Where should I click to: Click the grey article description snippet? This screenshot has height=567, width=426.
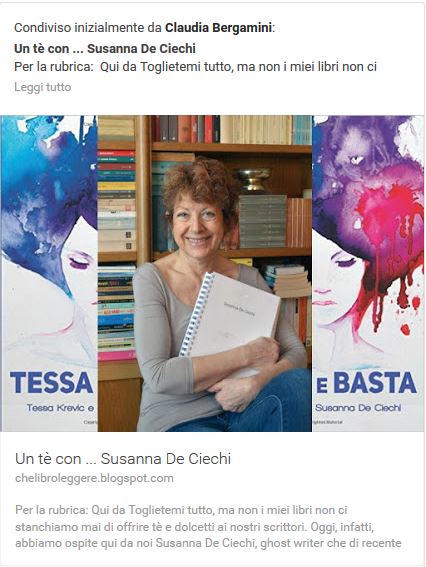coord(208,526)
